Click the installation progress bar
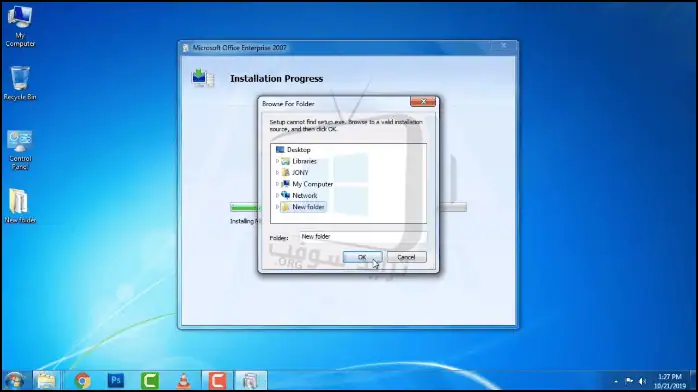 point(348,207)
